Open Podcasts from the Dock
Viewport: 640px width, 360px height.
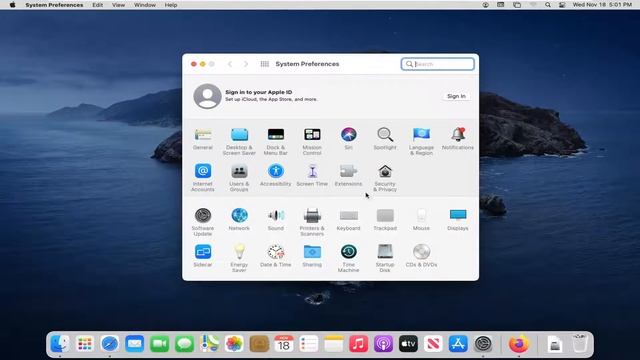click(x=383, y=344)
